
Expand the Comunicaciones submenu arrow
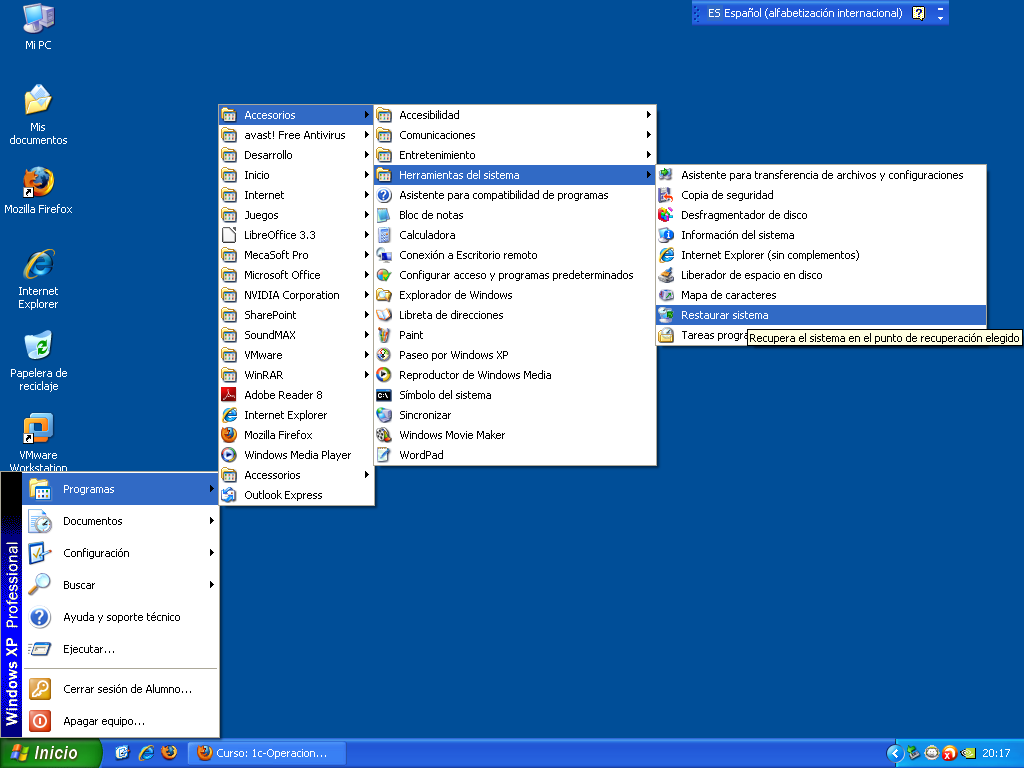pos(648,135)
